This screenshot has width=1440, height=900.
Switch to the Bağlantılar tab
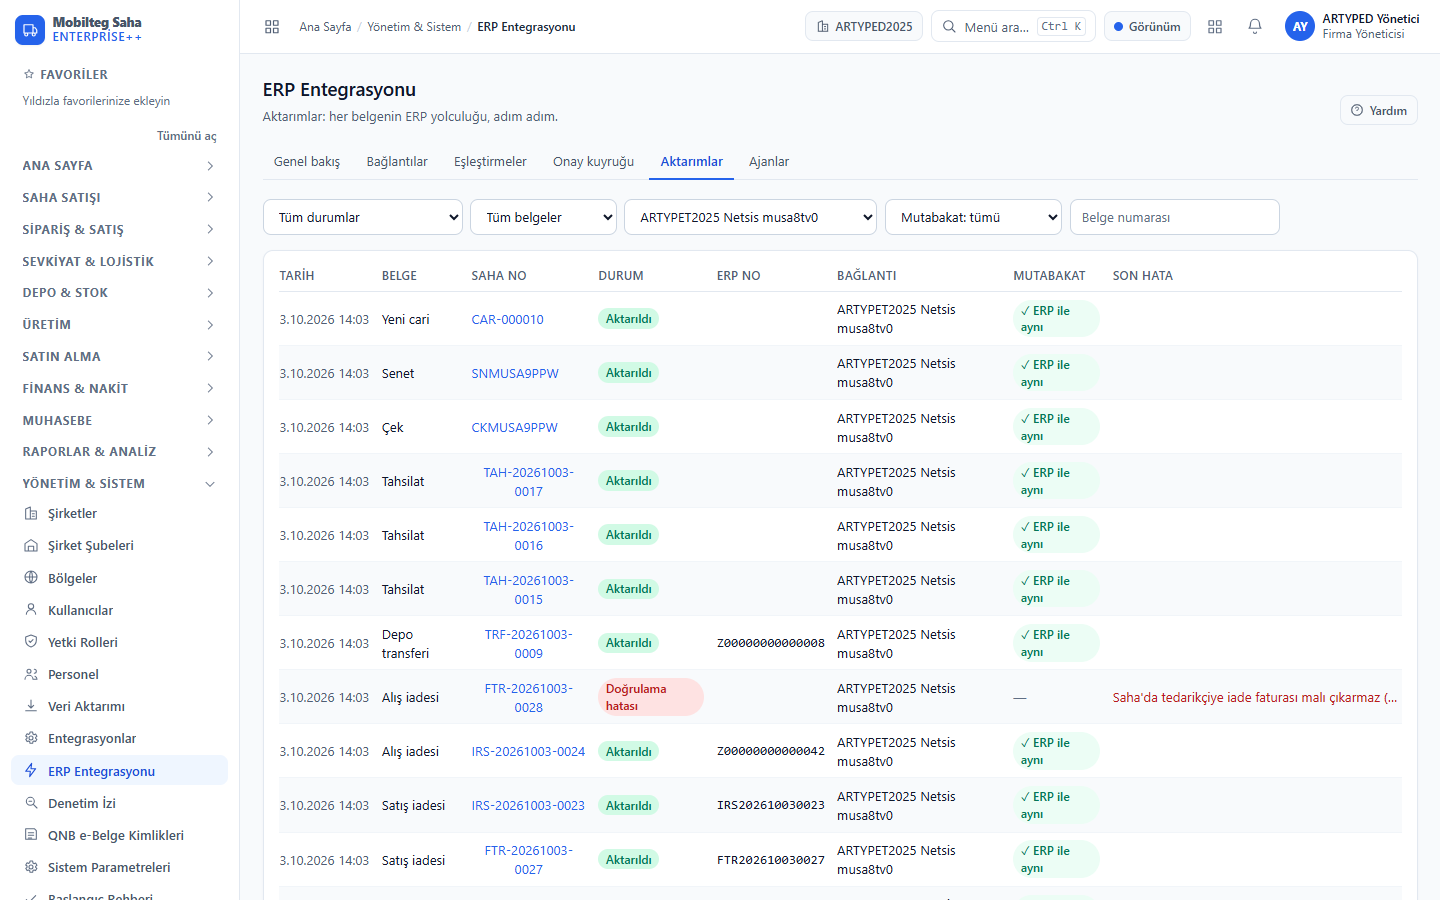tap(397, 162)
